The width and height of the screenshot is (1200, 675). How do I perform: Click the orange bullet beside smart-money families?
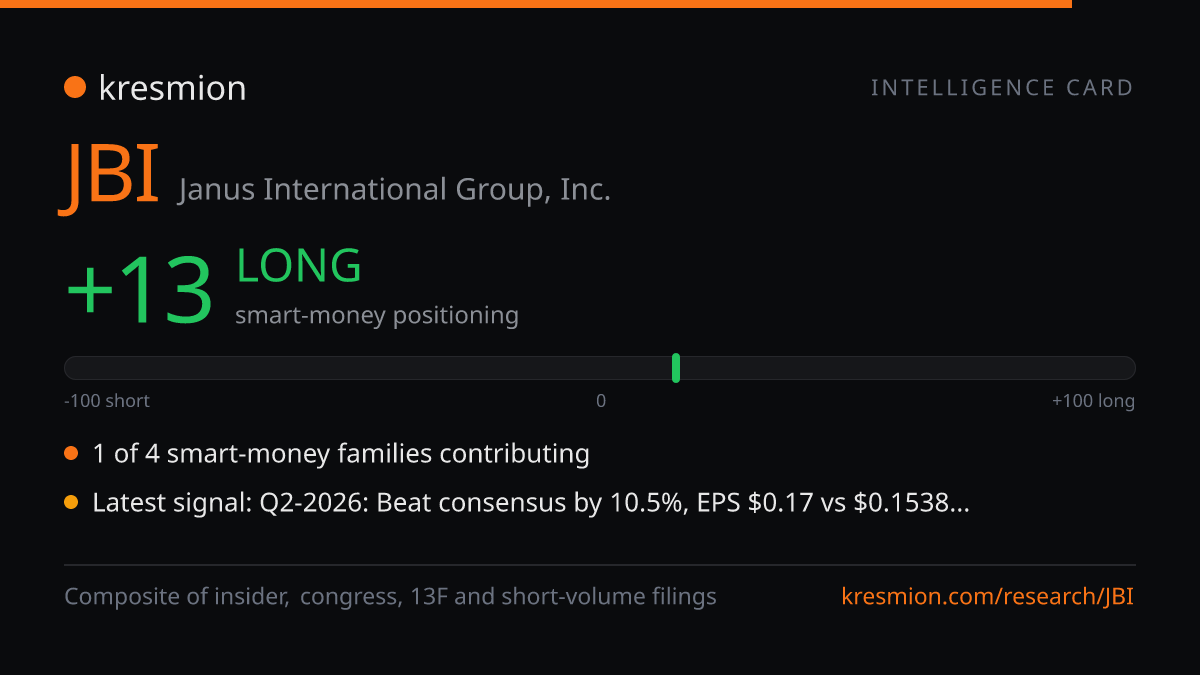point(71,454)
